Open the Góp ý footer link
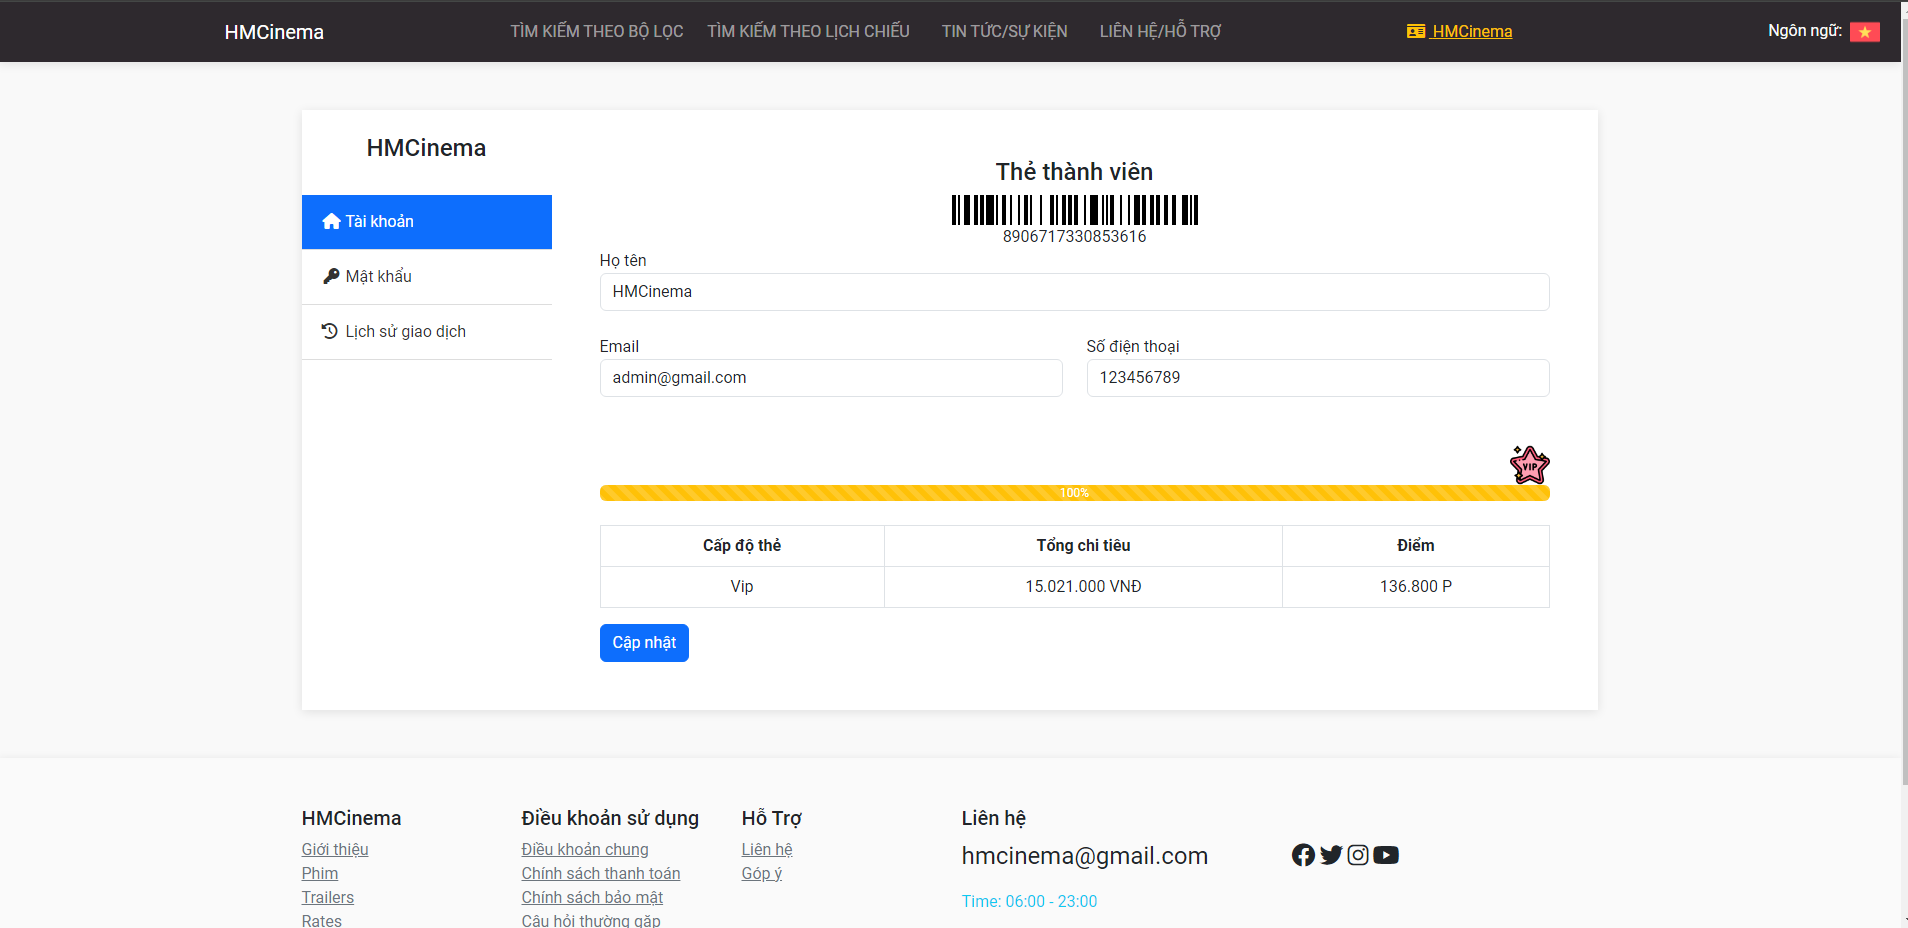The image size is (1908, 928). pyautogui.click(x=762, y=873)
